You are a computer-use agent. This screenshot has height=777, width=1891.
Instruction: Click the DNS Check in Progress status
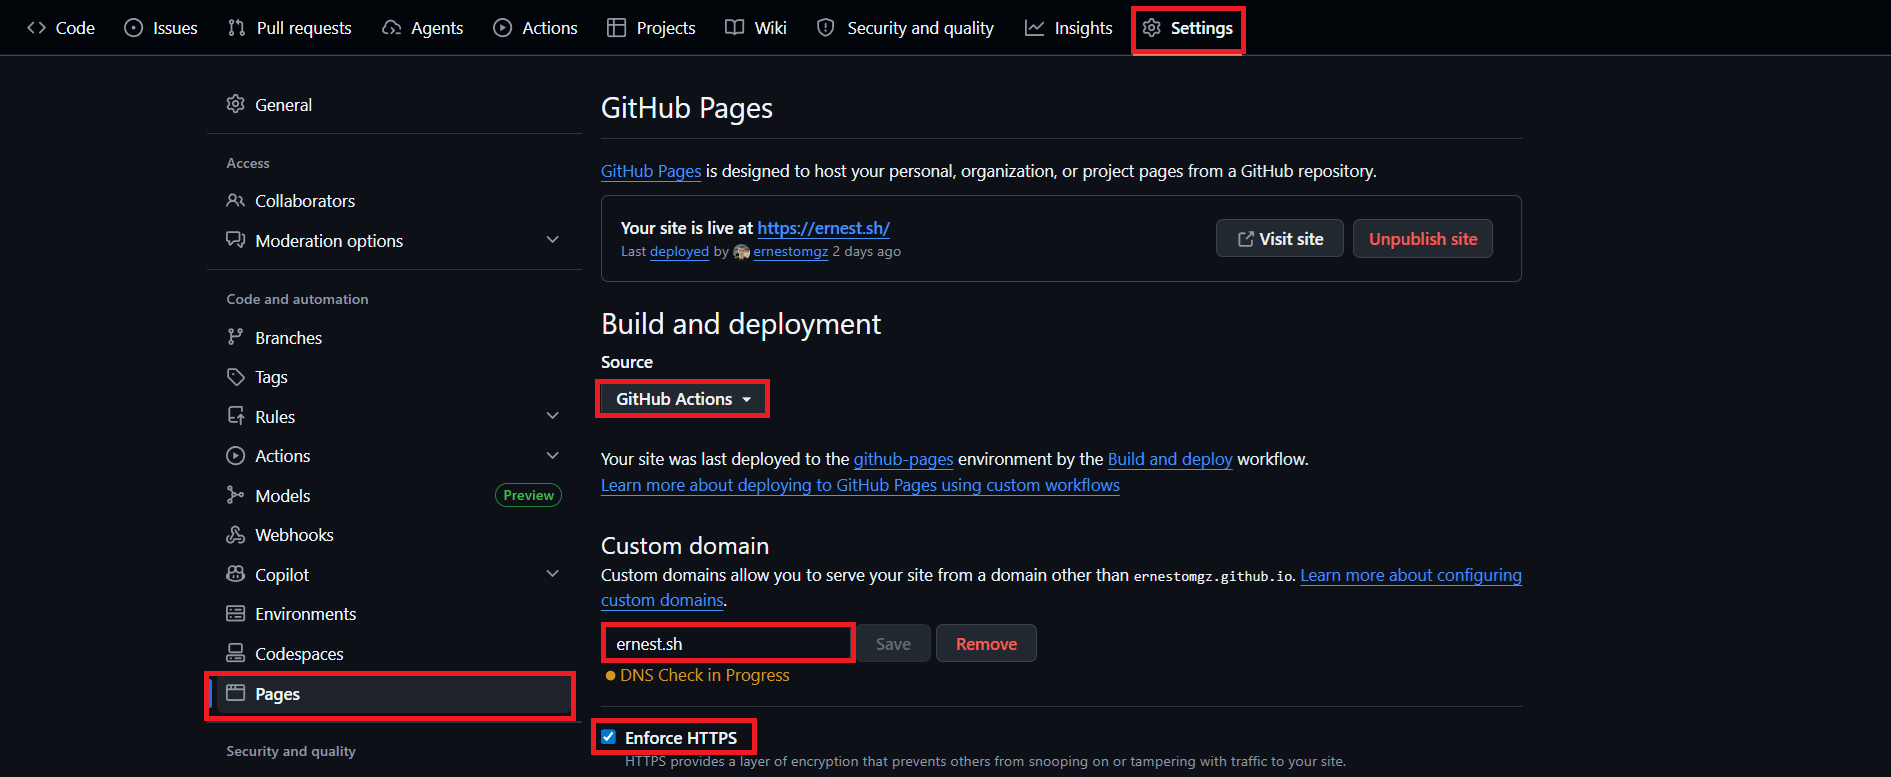point(698,675)
